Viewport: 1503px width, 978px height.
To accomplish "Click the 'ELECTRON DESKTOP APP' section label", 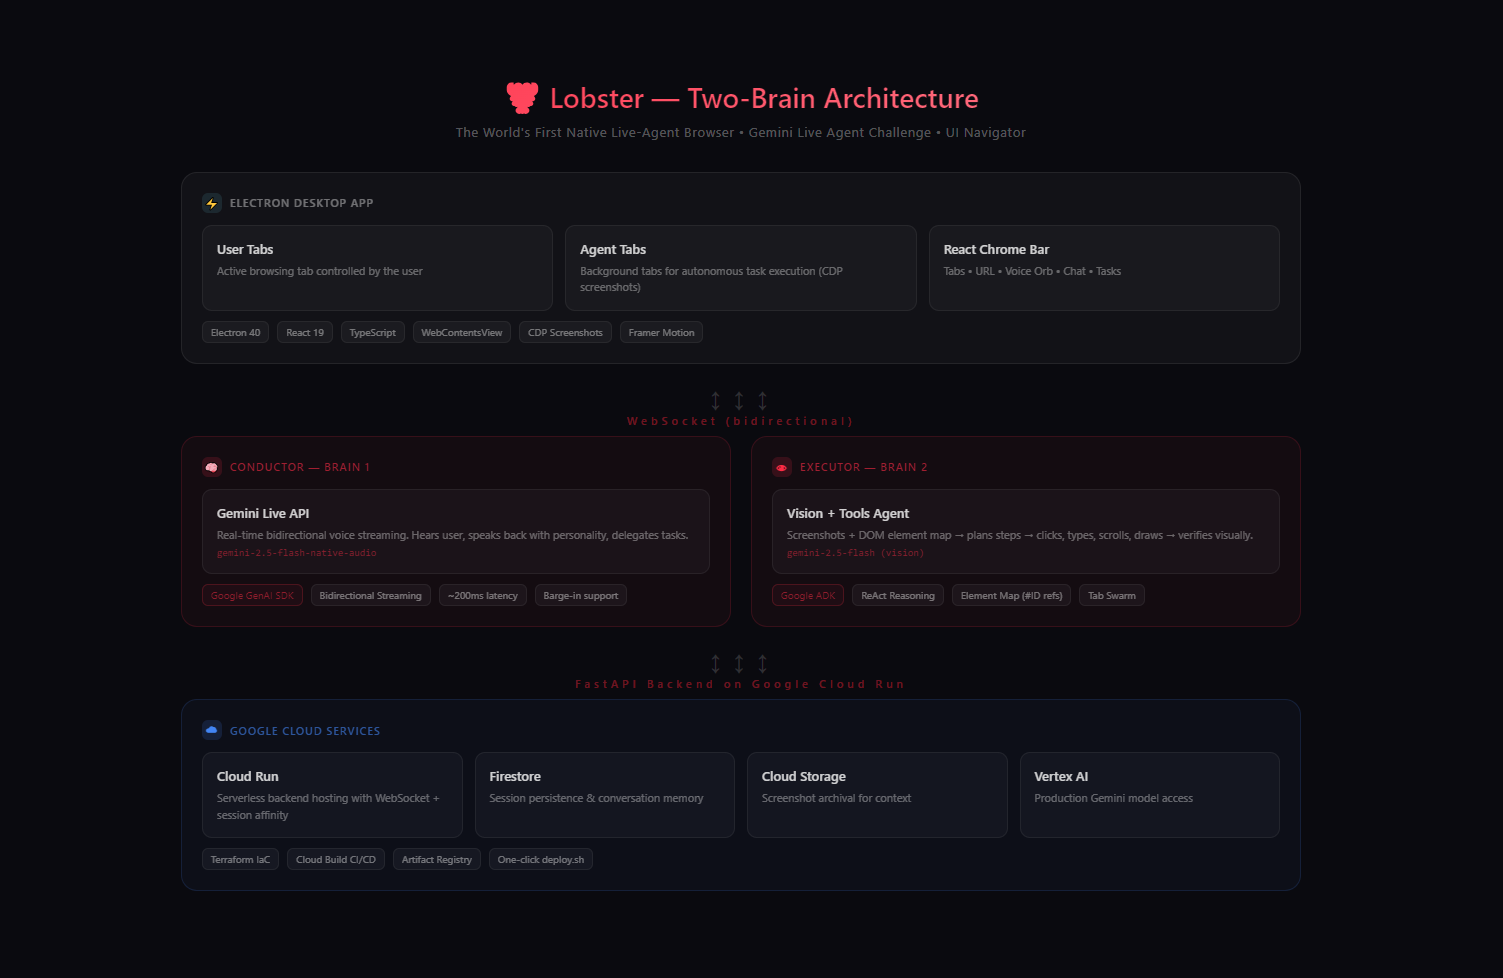I will [301, 203].
